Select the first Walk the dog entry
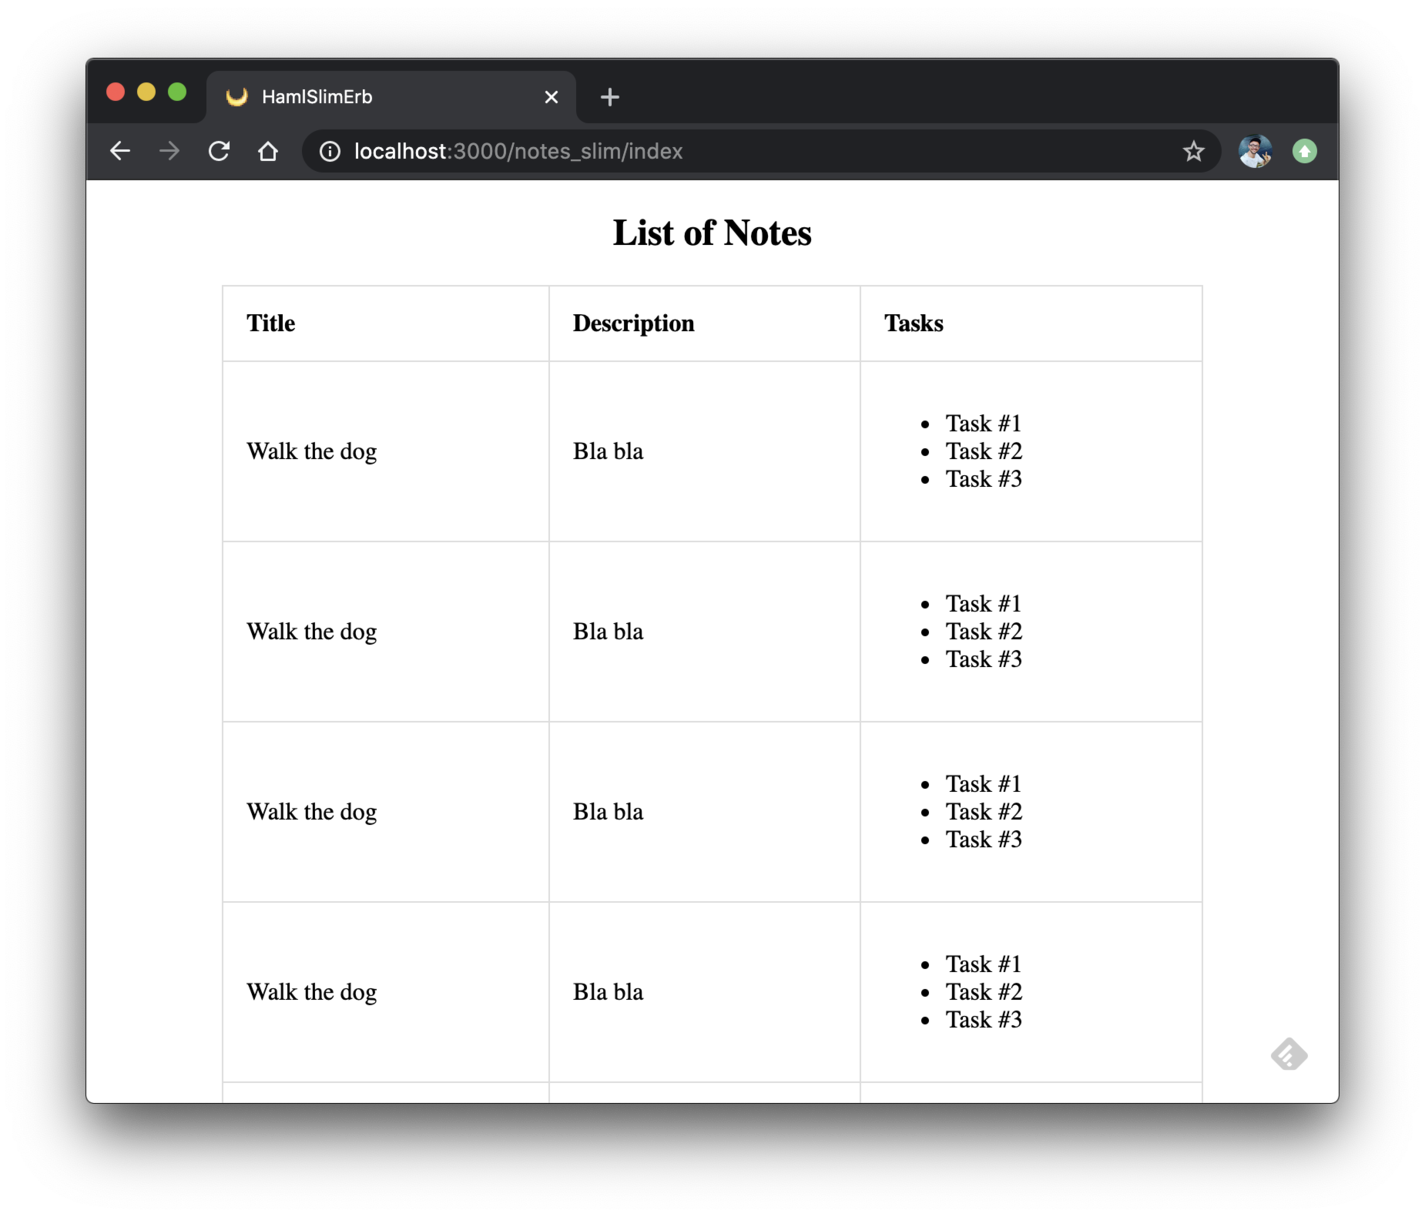 (311, 451)
